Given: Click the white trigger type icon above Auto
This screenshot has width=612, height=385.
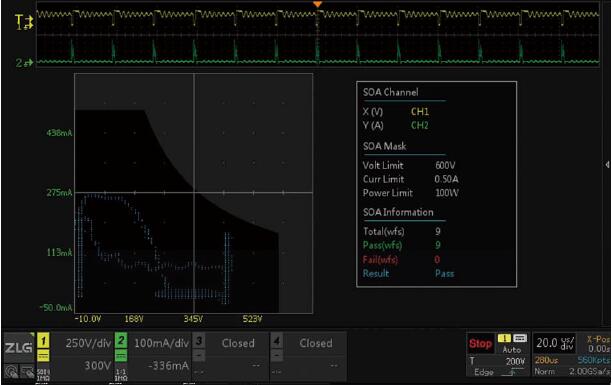Looking at the screenshot, I should coord(519,338).
